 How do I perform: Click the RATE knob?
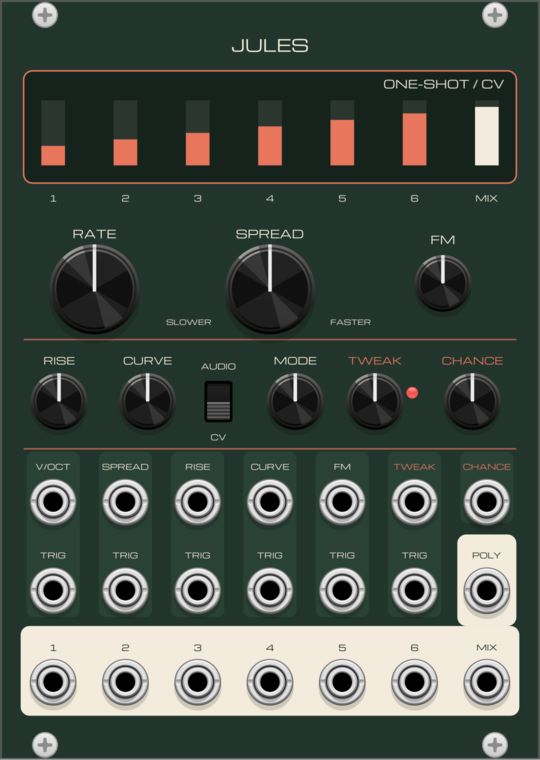click(x=95, y=289)
